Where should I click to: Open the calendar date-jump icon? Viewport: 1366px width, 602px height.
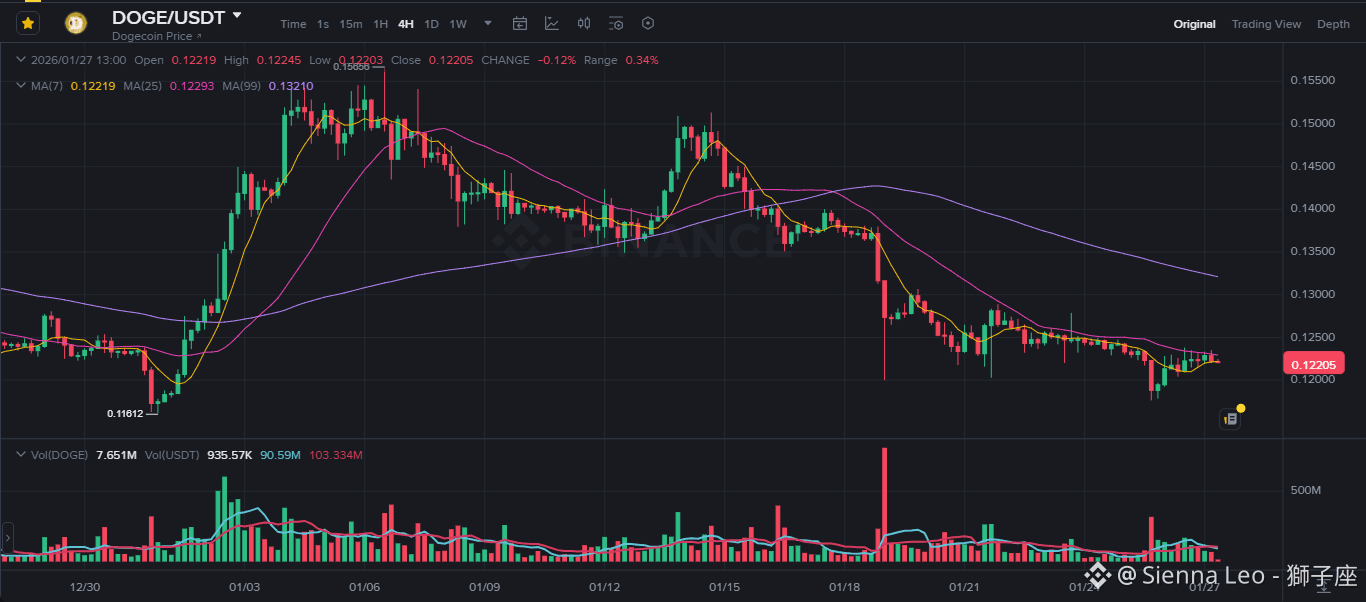click(520, 23)
